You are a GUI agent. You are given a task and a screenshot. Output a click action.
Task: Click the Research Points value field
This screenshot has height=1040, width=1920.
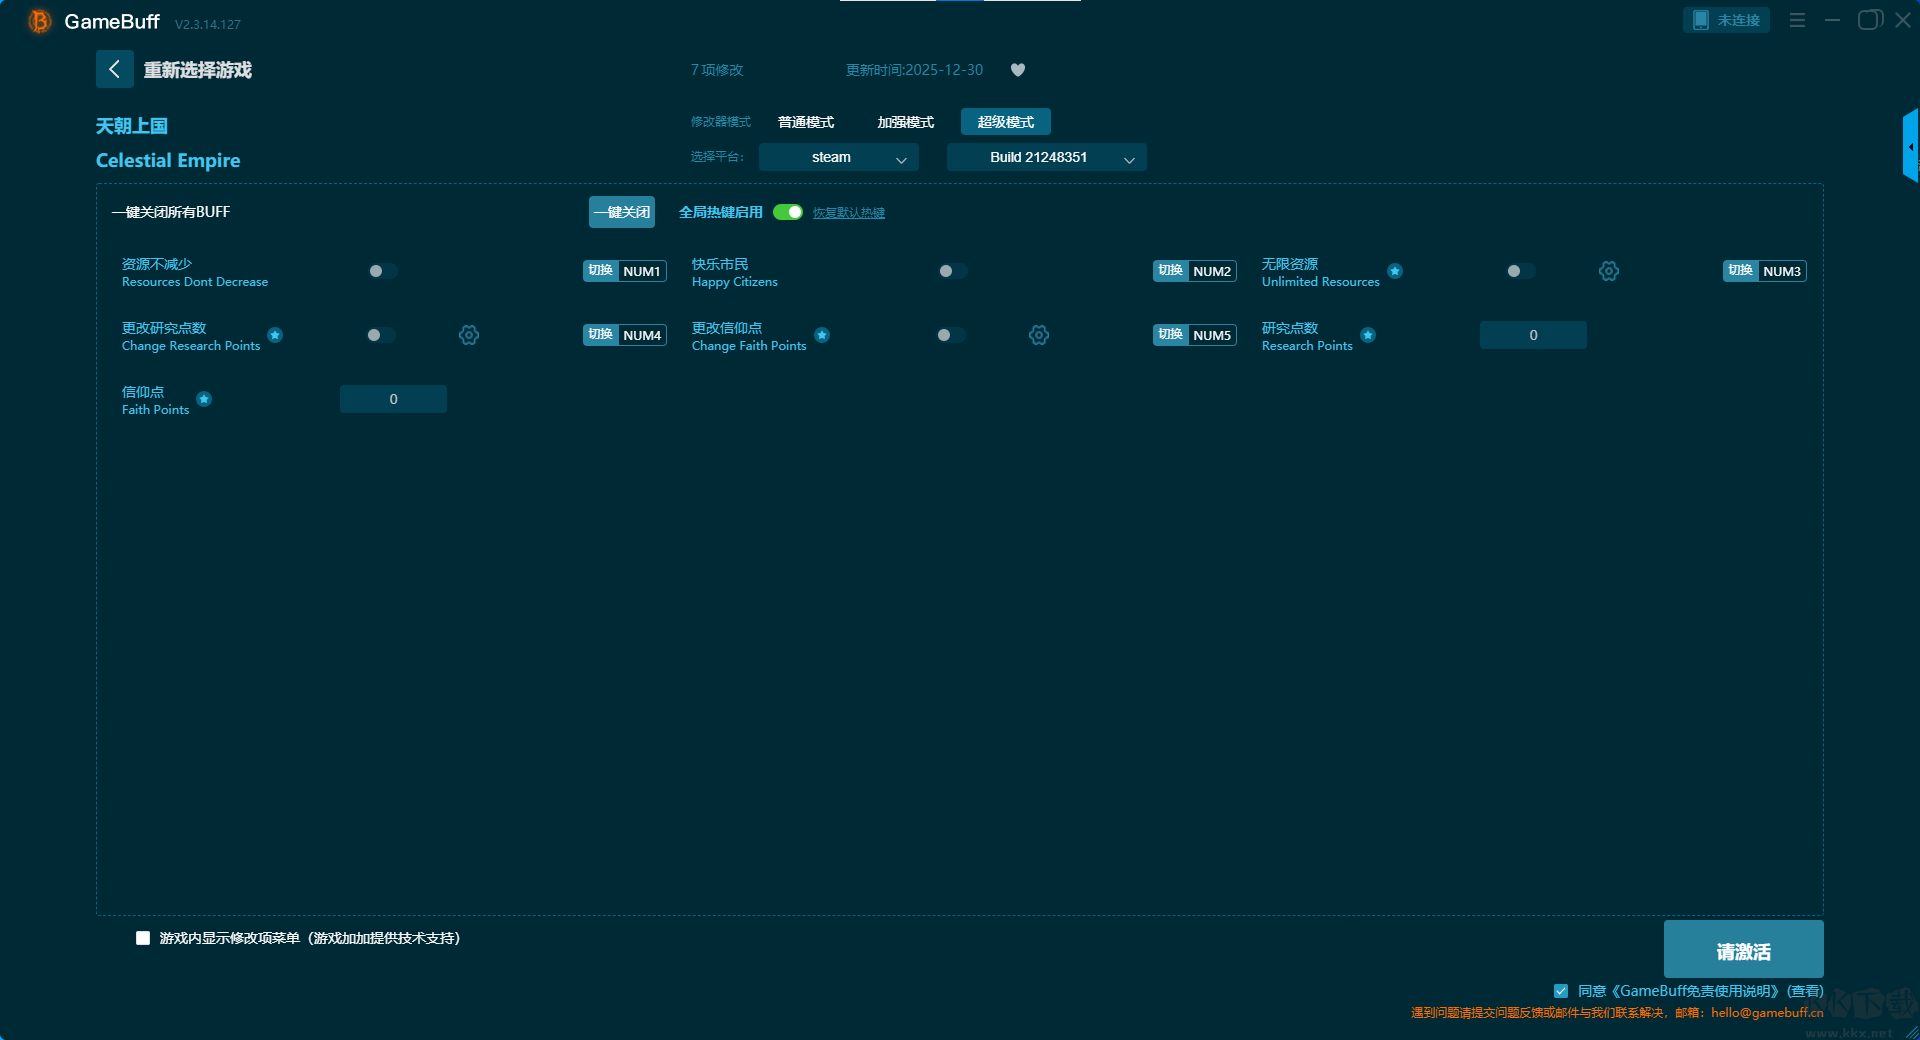tap(1532, 335)
